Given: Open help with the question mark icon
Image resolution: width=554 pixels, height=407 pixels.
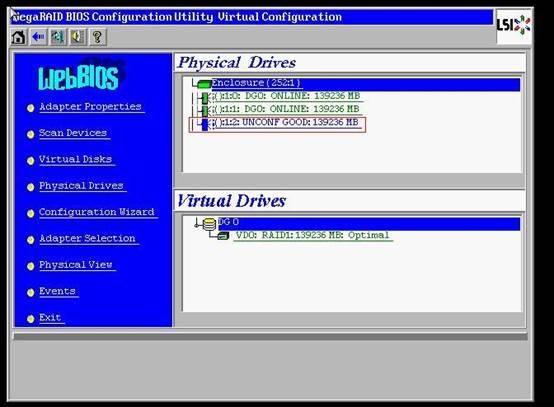Looking at the screenshot, I should click(x=97, y=37).
